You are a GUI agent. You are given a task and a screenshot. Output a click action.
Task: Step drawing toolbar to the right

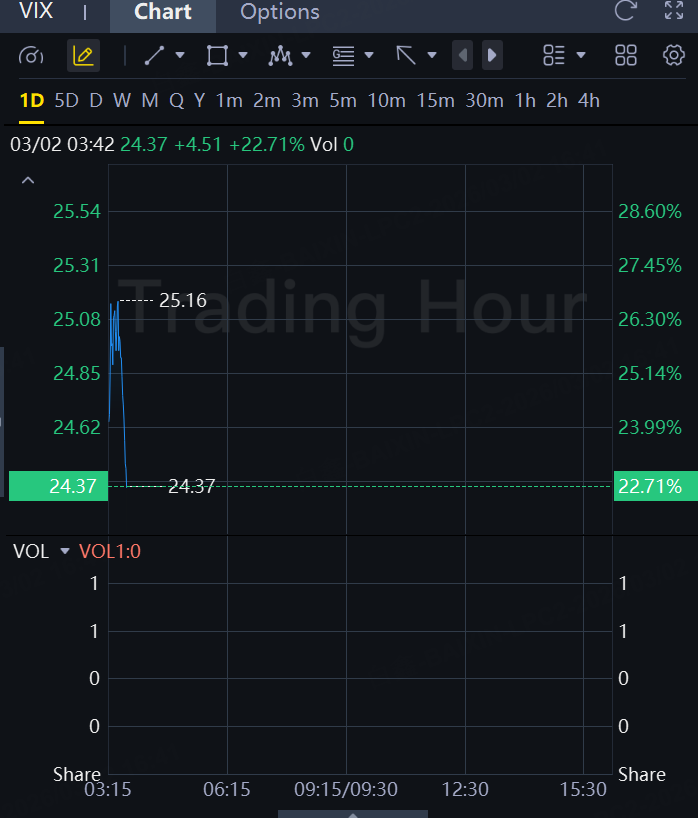(492, 55)
